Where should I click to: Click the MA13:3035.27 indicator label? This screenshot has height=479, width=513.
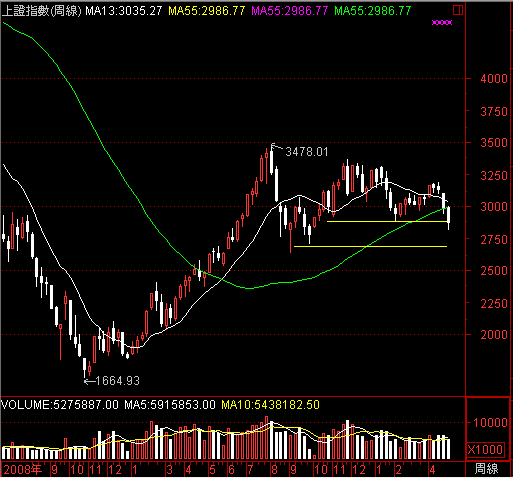tap(124, 11)
